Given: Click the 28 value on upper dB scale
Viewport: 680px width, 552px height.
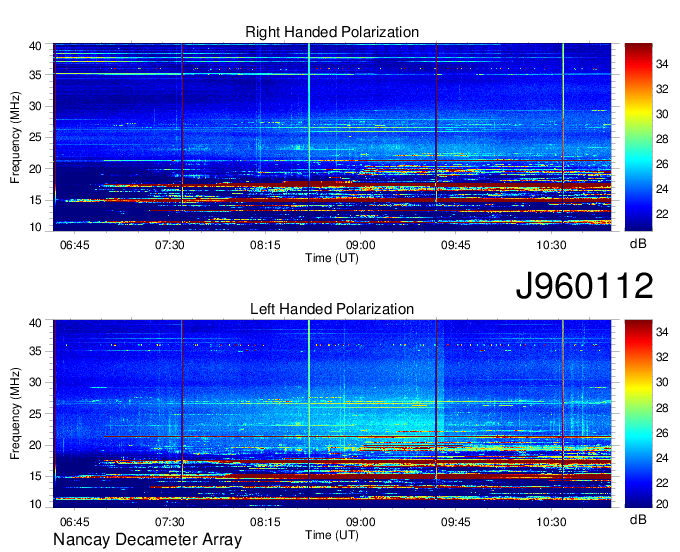Looking at the screenshot, I should (662, 139).
